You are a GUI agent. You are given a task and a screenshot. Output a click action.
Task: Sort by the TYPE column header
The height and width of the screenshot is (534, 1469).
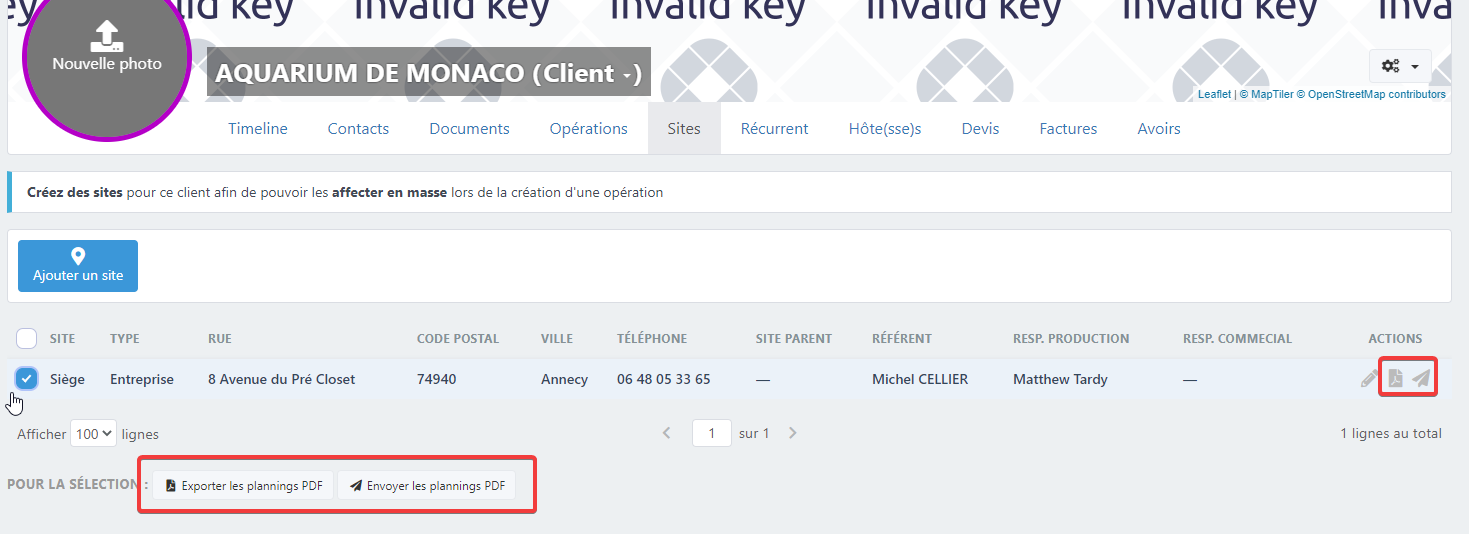pyautogui.click(x=125, y=338)
